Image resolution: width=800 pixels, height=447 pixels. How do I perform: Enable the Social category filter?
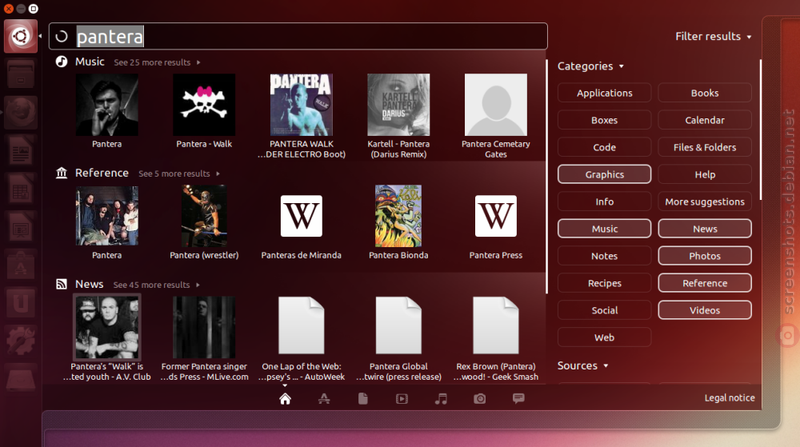tap(605, 310)
